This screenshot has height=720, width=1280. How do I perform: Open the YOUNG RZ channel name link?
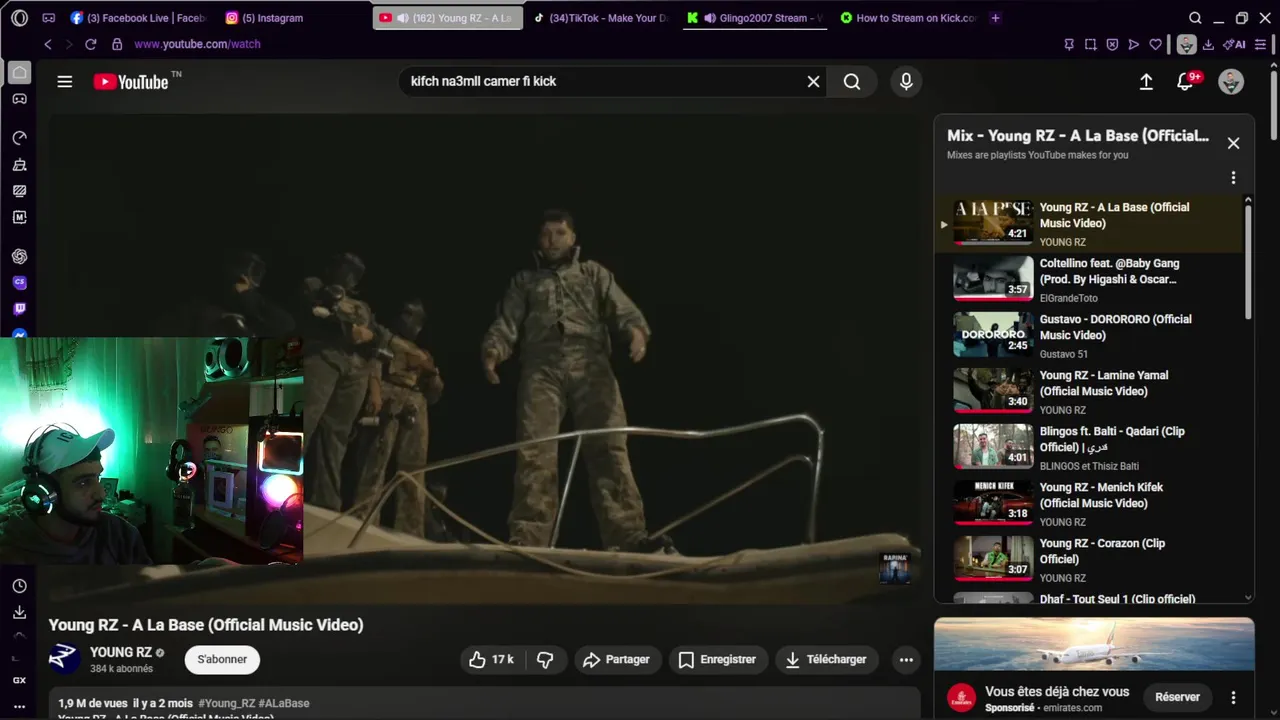coord(121,652)
